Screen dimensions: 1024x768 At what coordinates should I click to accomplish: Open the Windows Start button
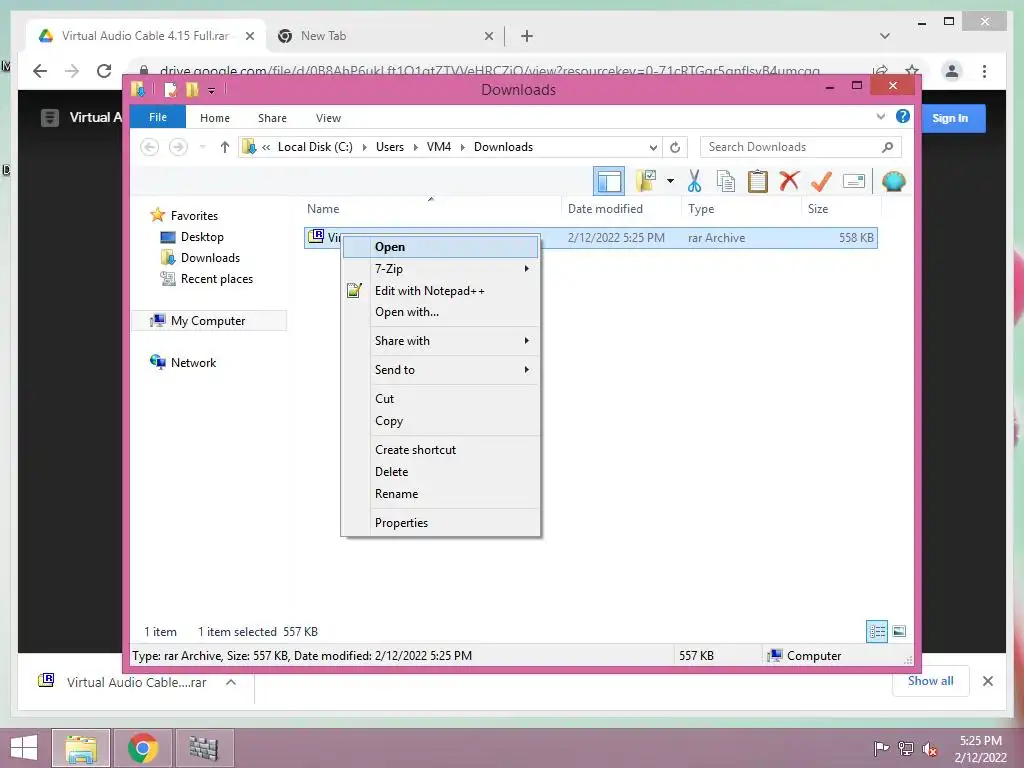(24, 748)
